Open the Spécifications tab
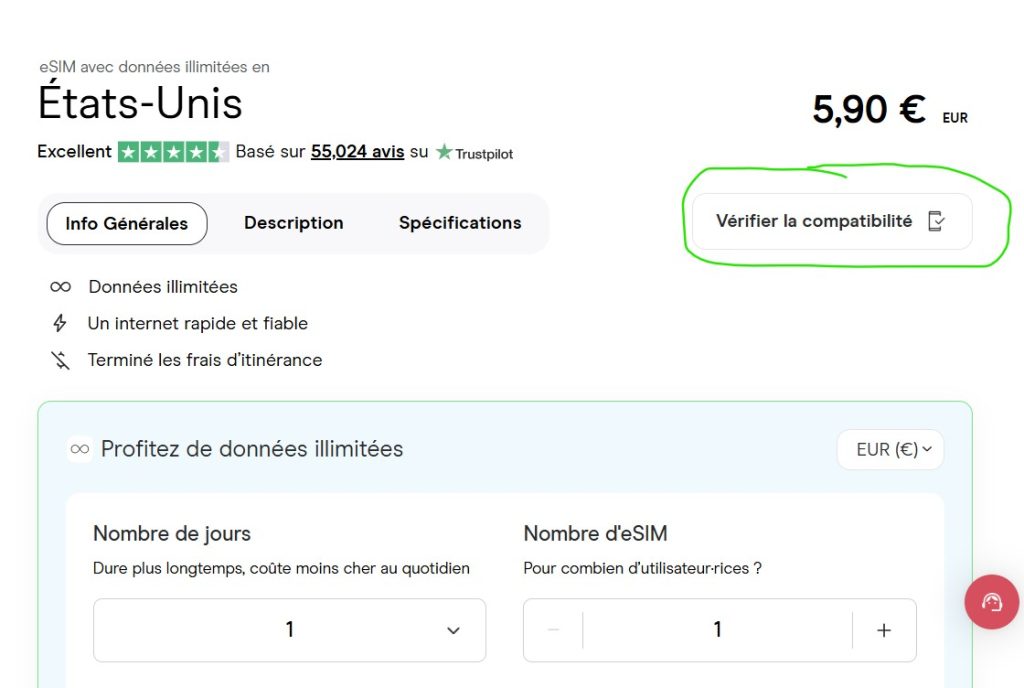This screenshot has width=1024, height=688. point(459,223)
